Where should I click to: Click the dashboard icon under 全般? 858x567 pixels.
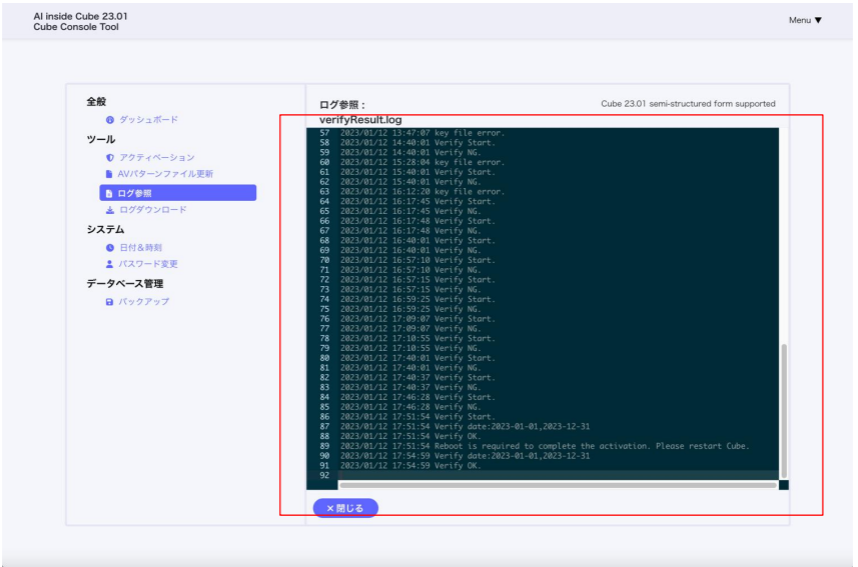pos(110,120)
